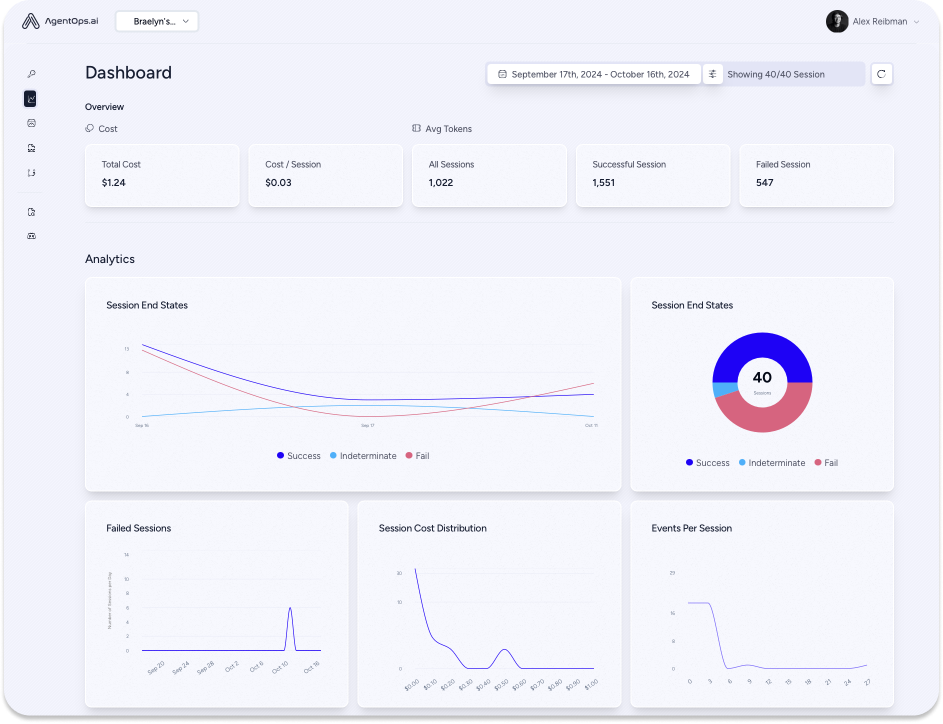This screenshot has width=943, height=724.
Task: Click the Session End States line chart title
Action: tap(147, 305)
